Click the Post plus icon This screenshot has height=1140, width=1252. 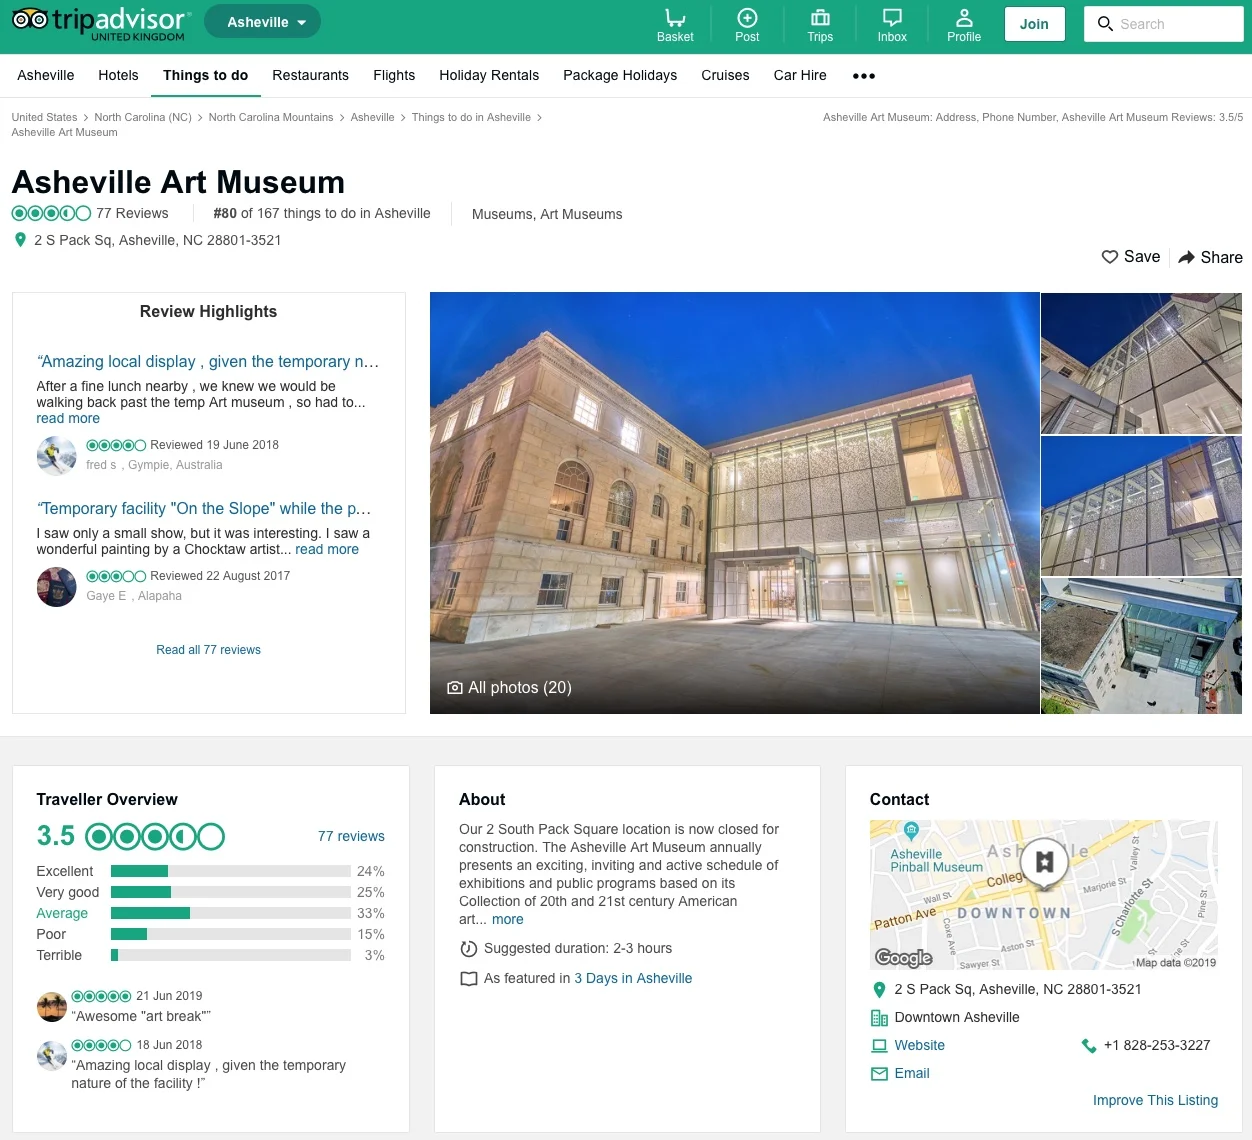point(747,18)
